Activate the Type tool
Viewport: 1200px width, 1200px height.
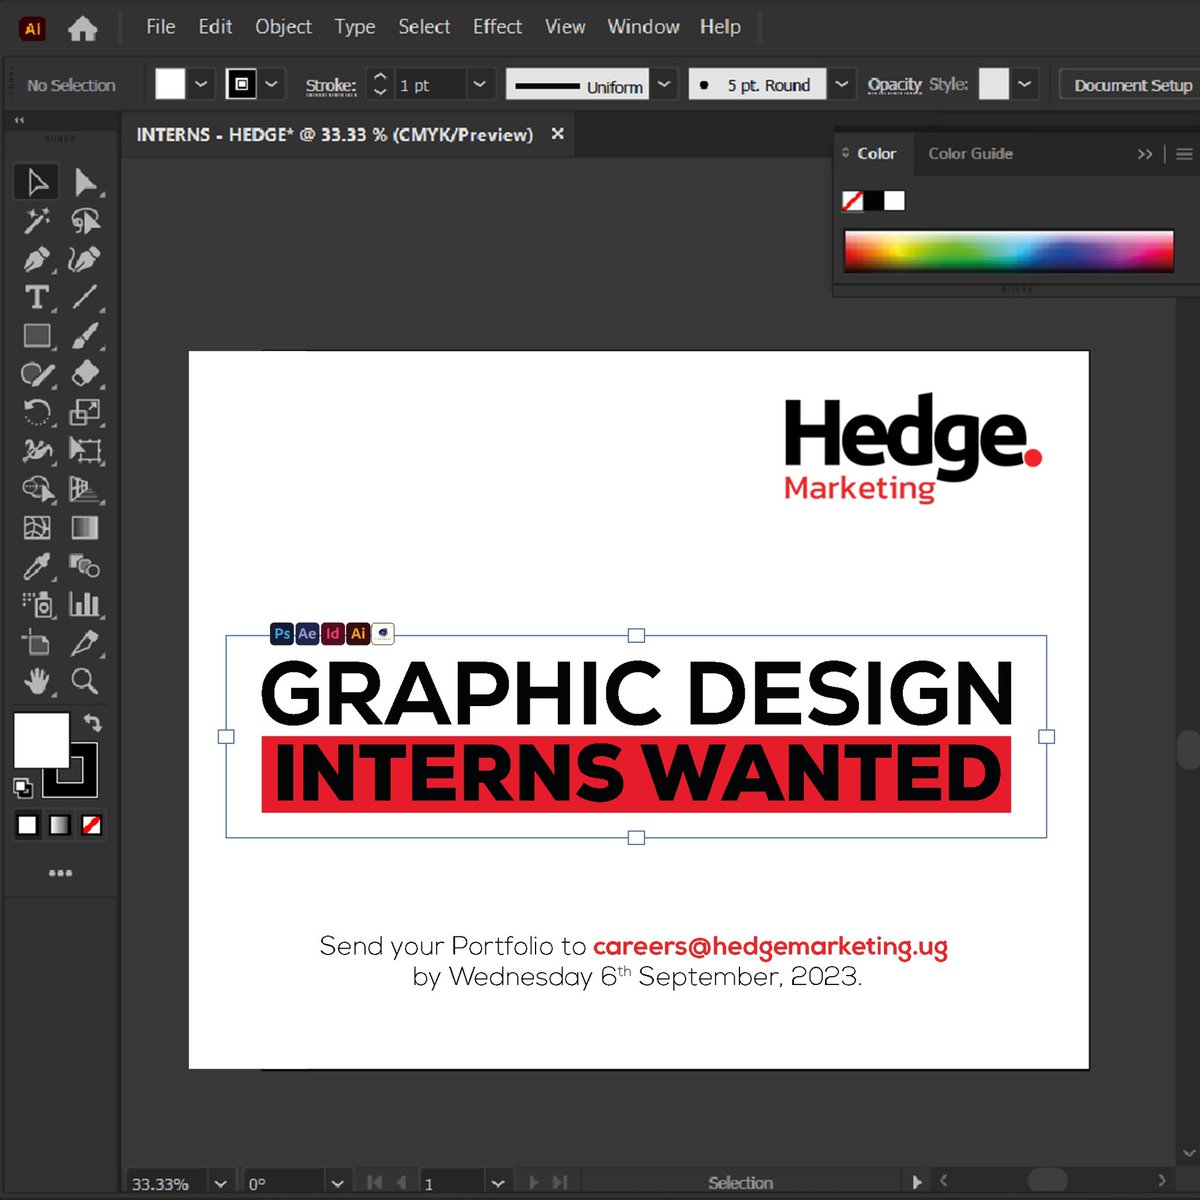coord(37,297)
